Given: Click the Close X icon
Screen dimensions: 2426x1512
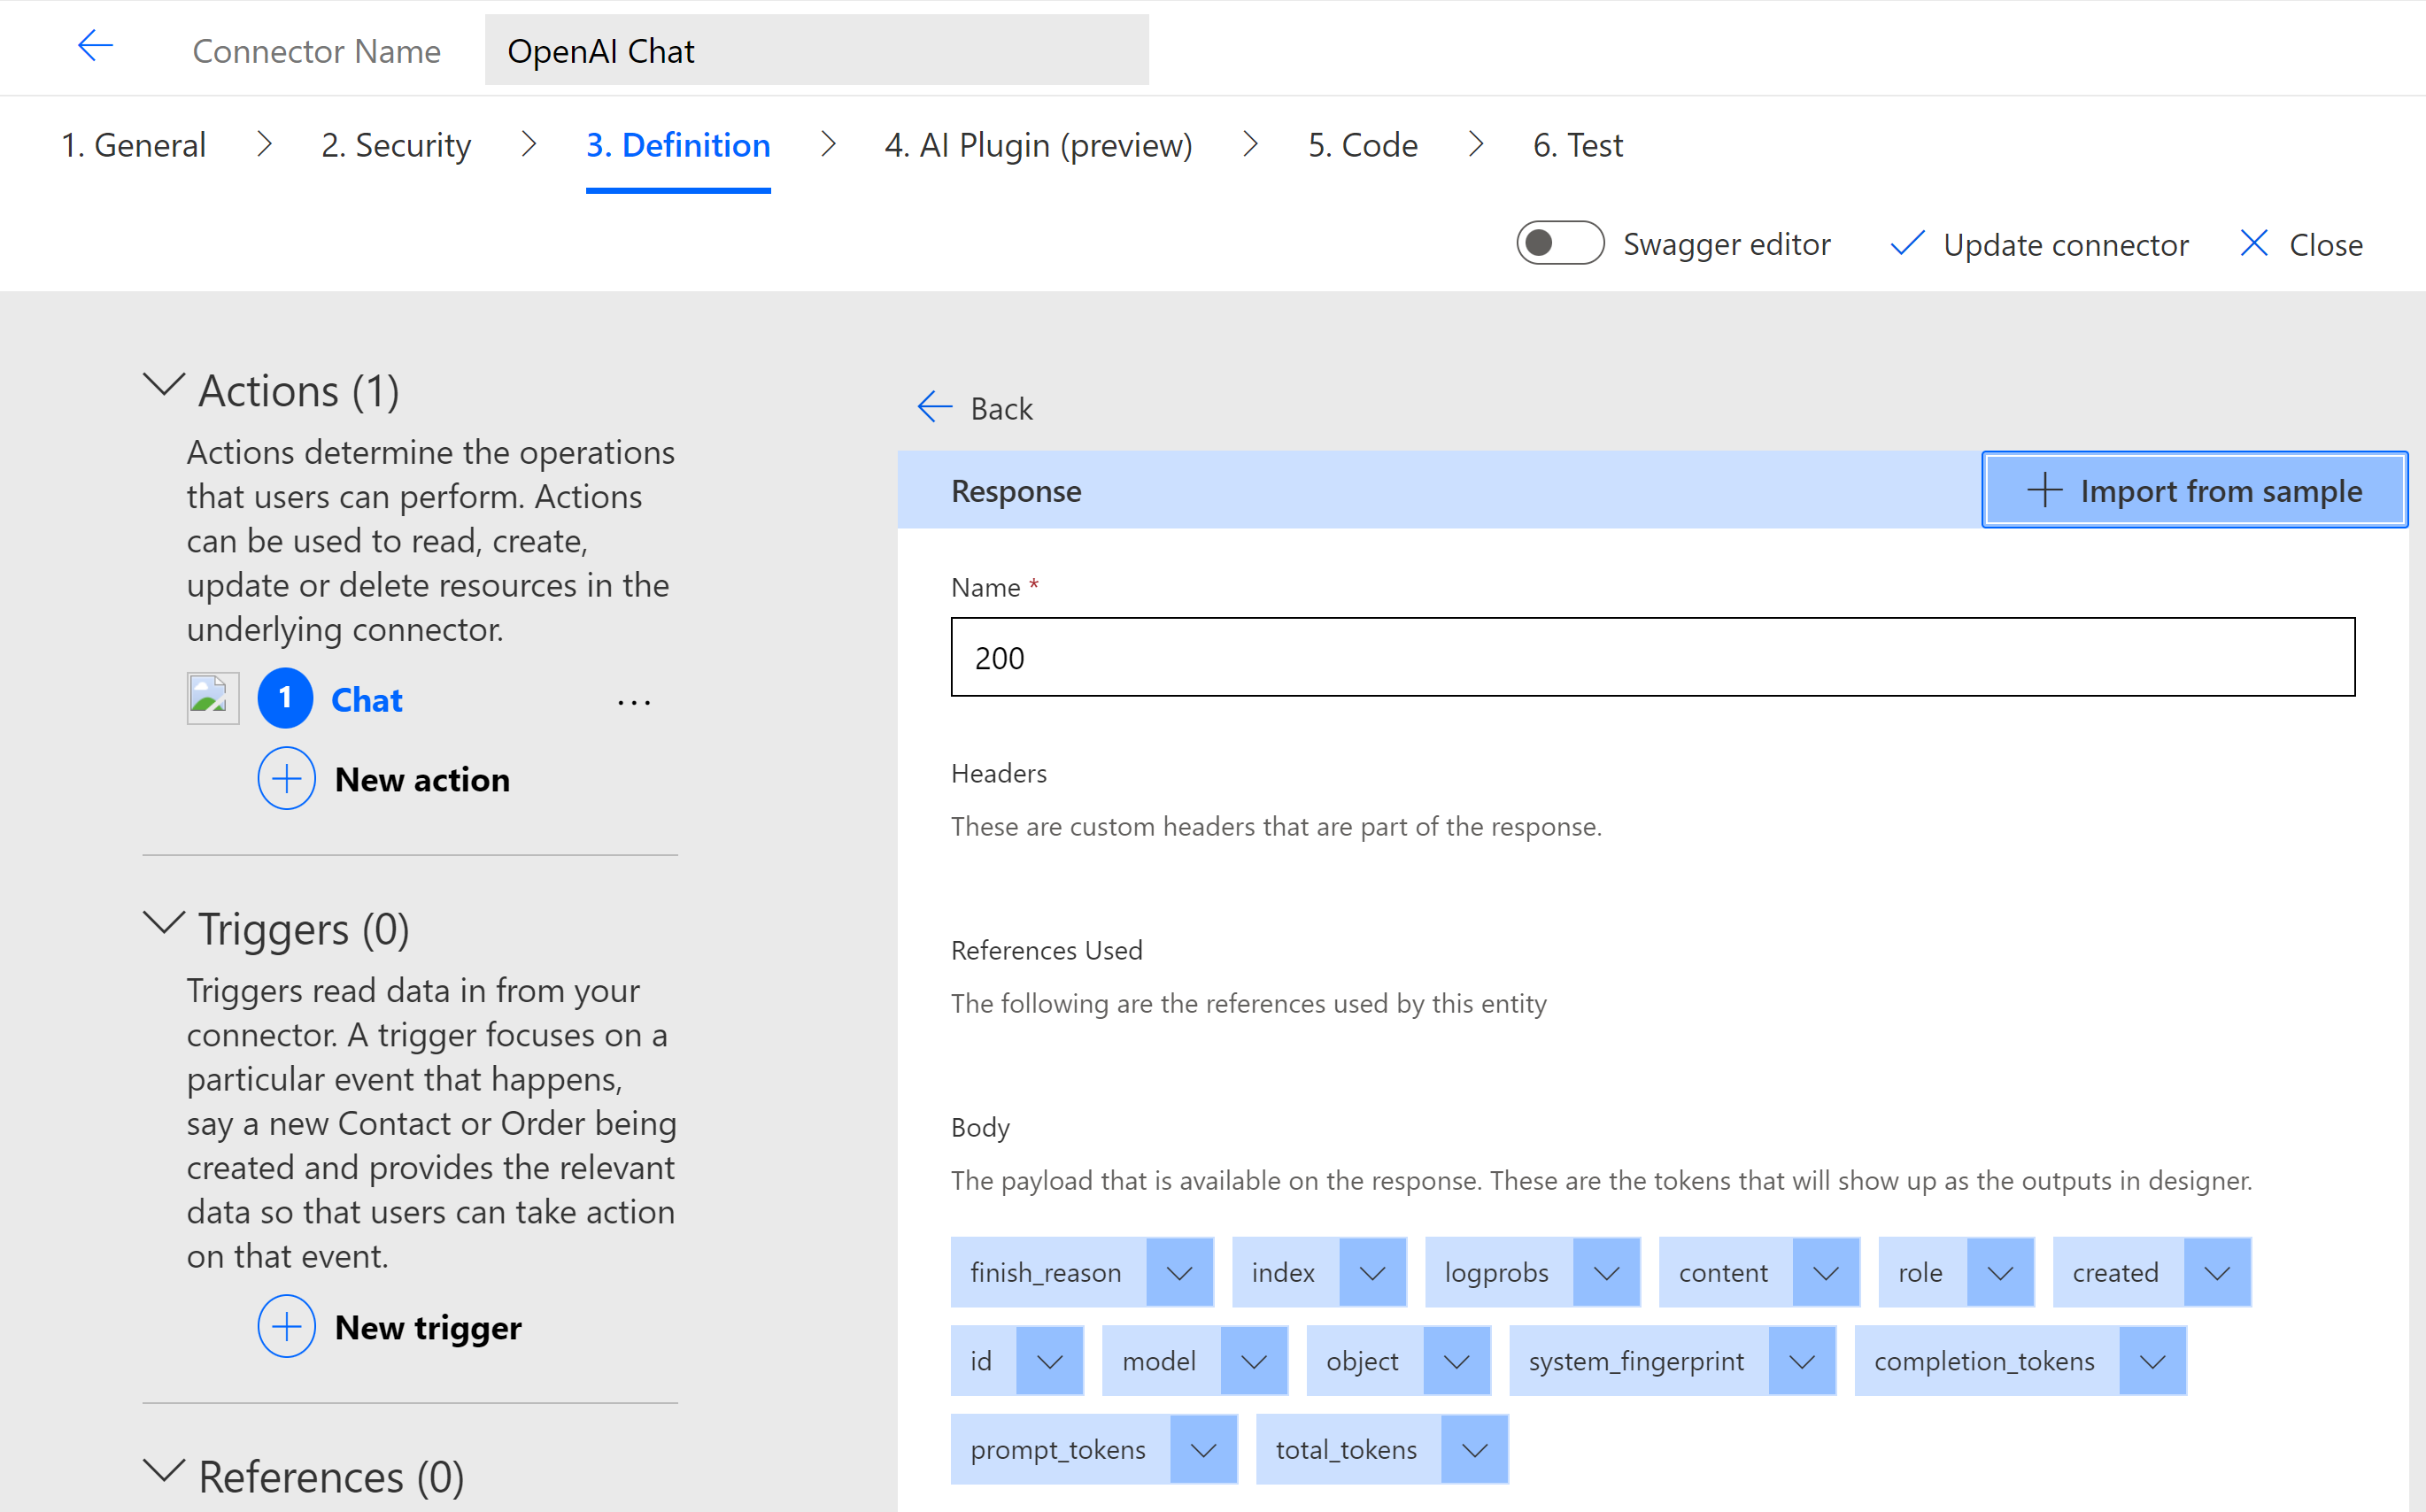Looking at the screenshot, I should [x=2254, y=244].
